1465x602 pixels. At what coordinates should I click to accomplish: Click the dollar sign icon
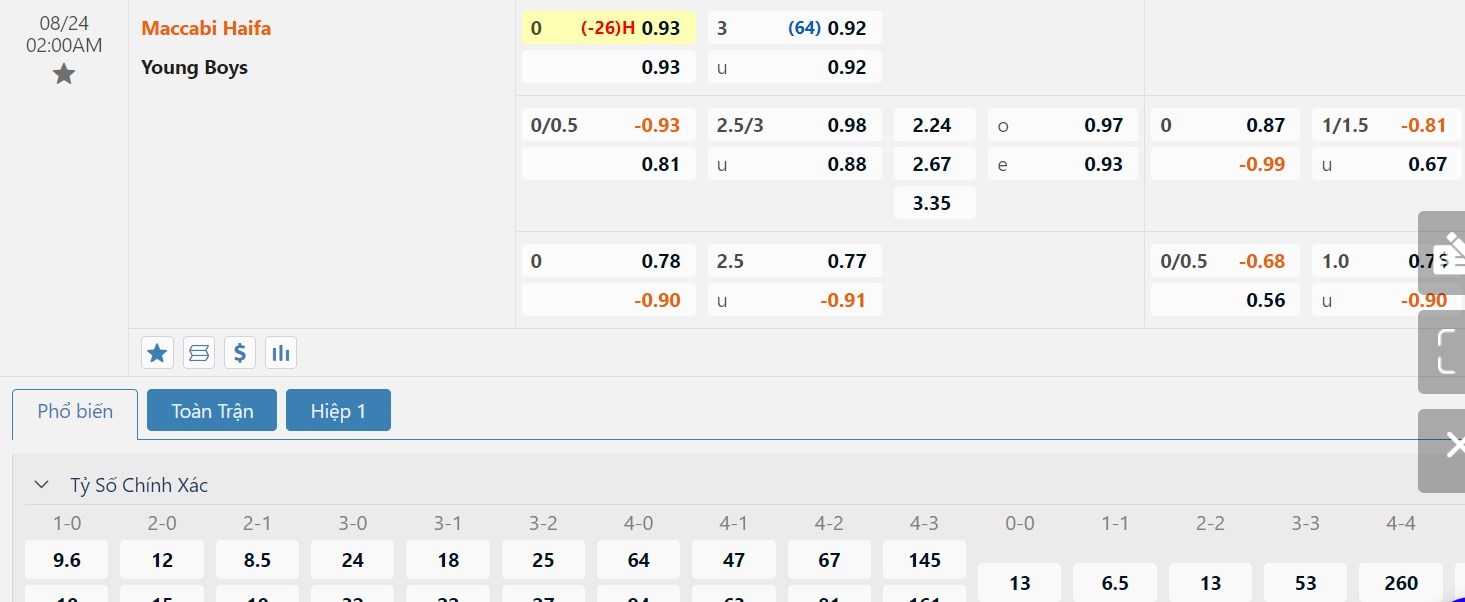click(x=240, y=352)
